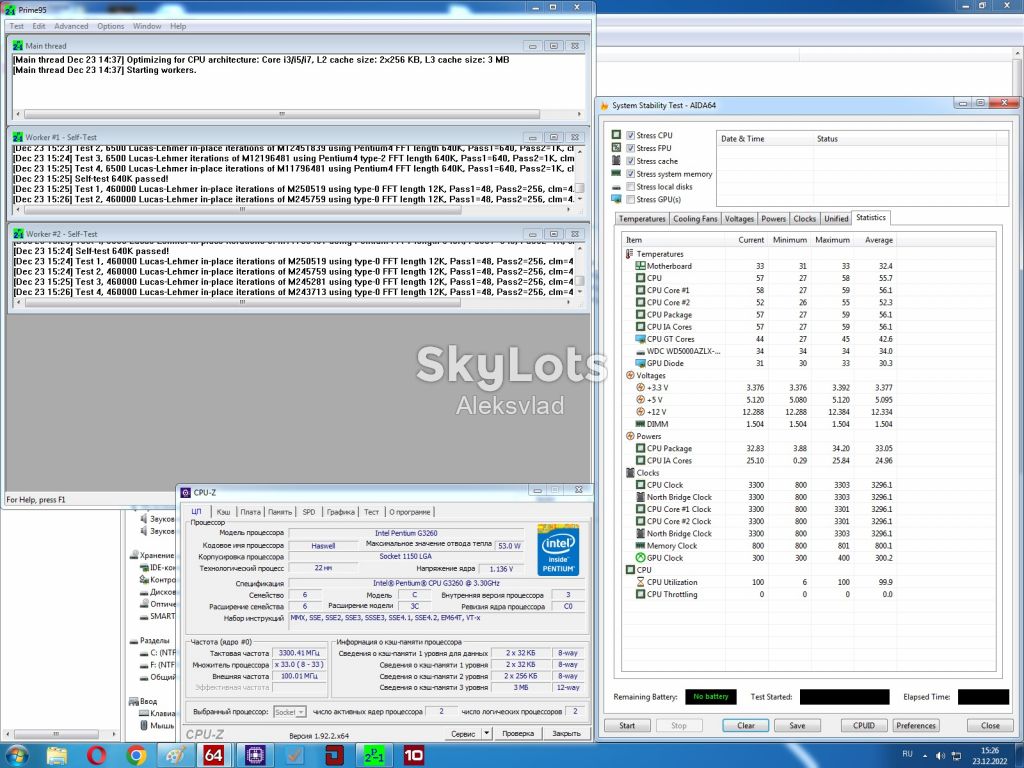1024x768 pixels.
Task: Open Google Chrome from the taskbar
Action: point(136,756)
